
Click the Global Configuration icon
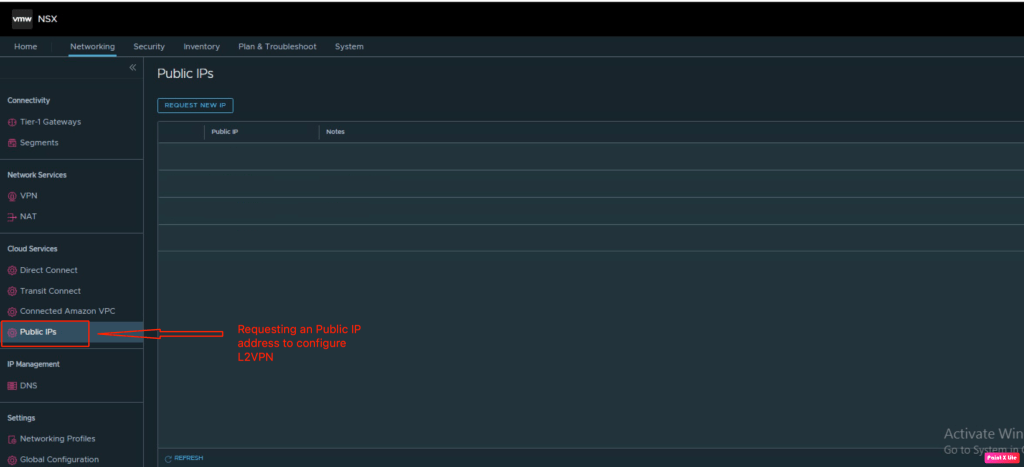coord(12,460)
